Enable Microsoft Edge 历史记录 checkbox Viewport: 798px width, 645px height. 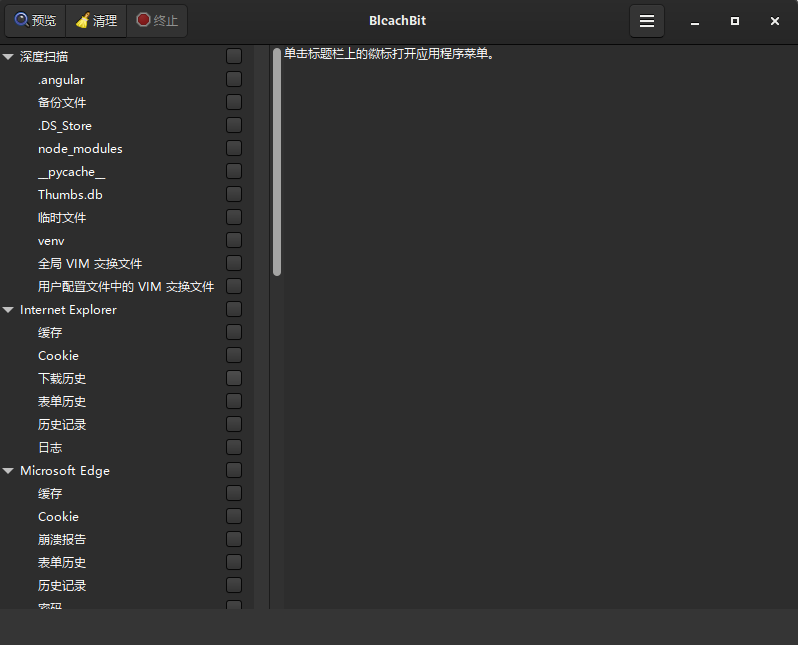pyautogui.click(x=234, y=585)
